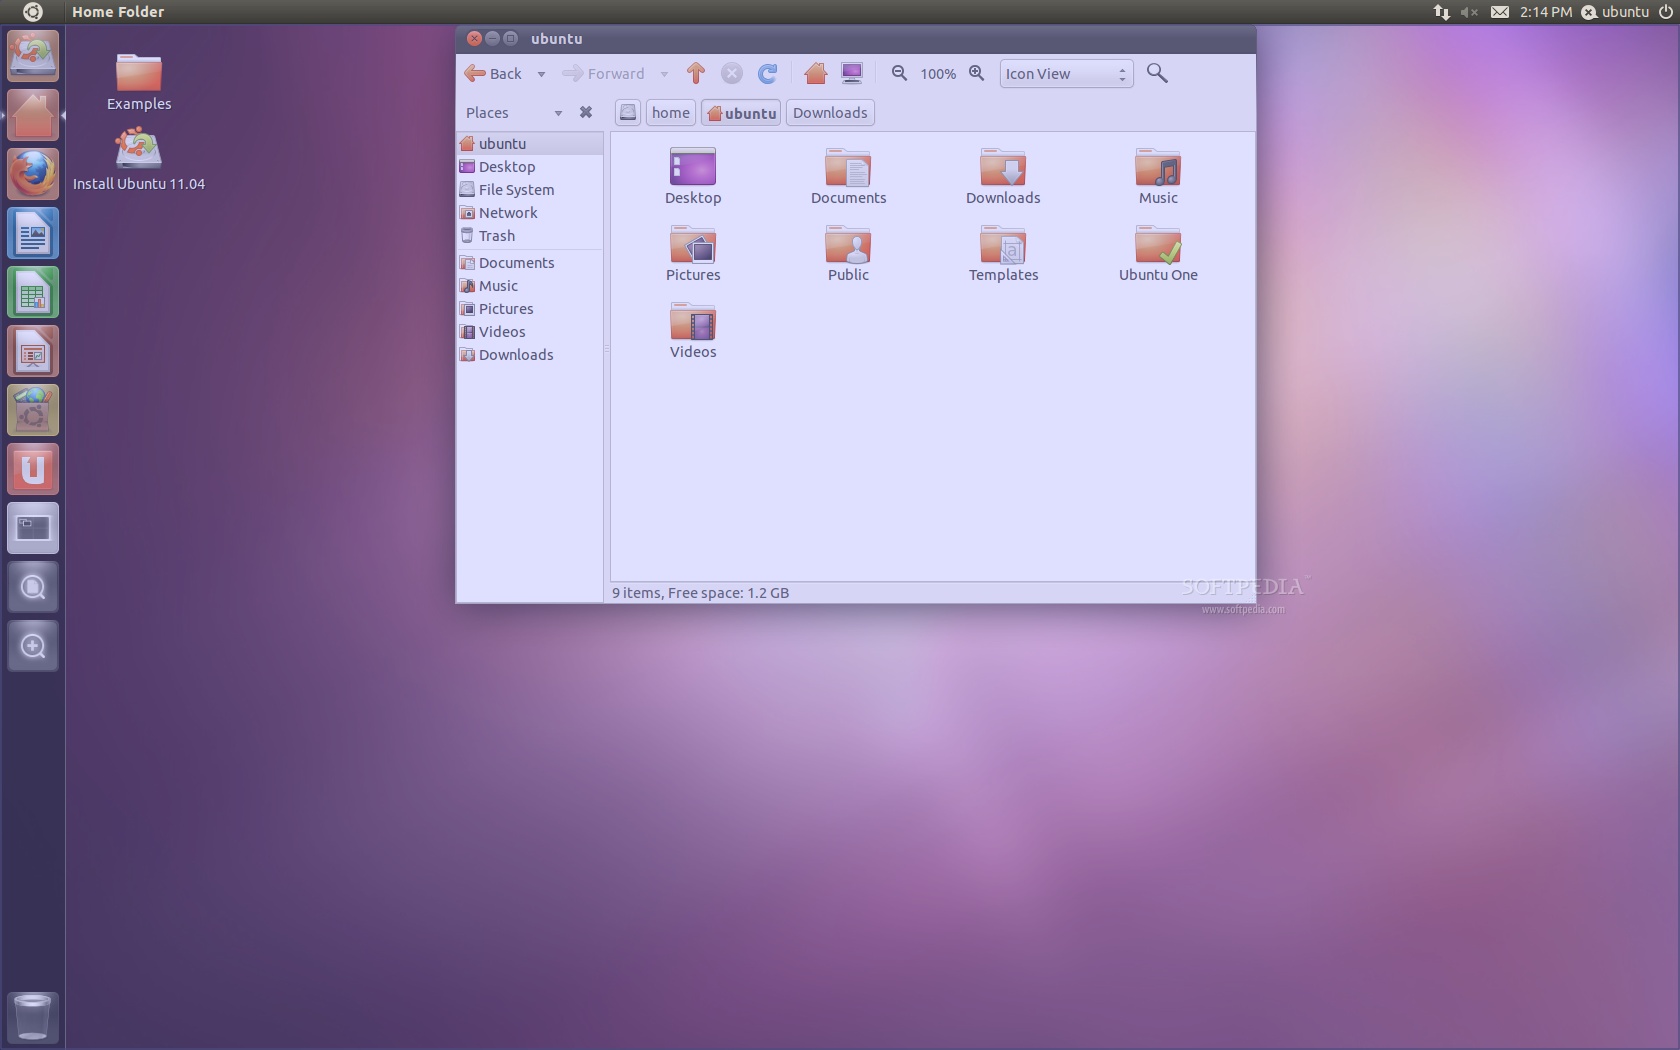Go up to parent folder arrow
Viewport: 1680px width, 1050px height.
[696, 73]
